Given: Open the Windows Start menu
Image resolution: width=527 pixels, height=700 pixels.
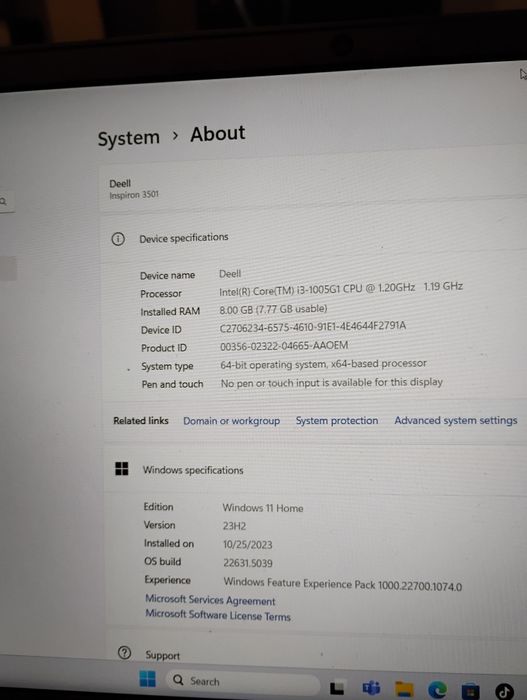Looking at the screenshot, I should pos(147,679).
